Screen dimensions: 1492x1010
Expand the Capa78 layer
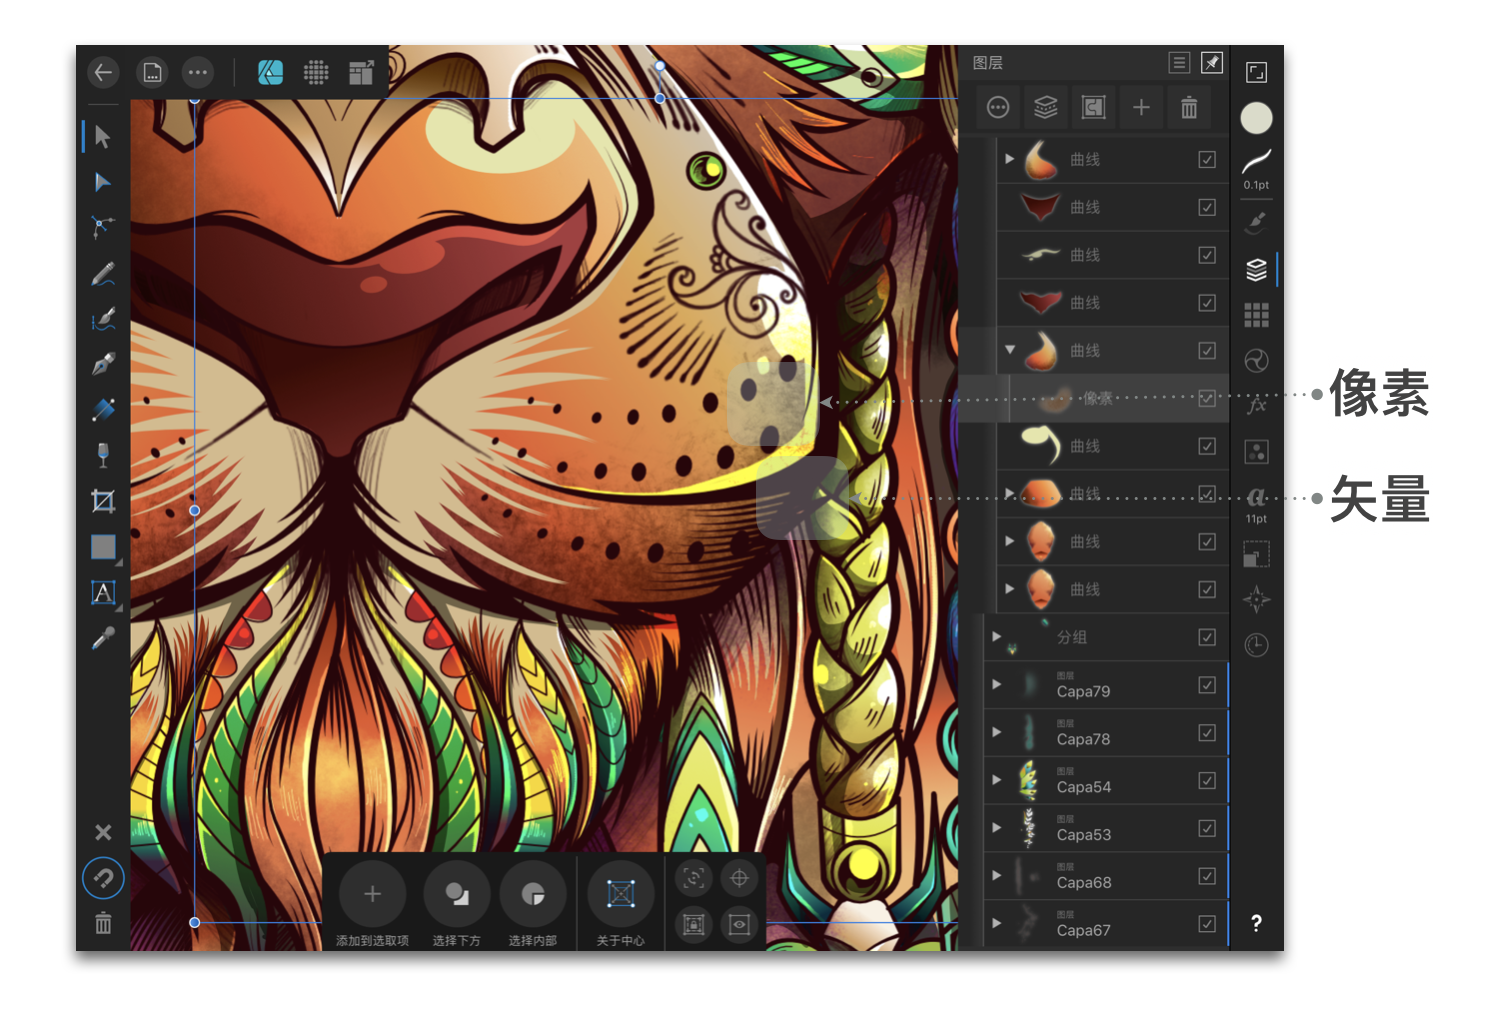[x=996, y=732]
